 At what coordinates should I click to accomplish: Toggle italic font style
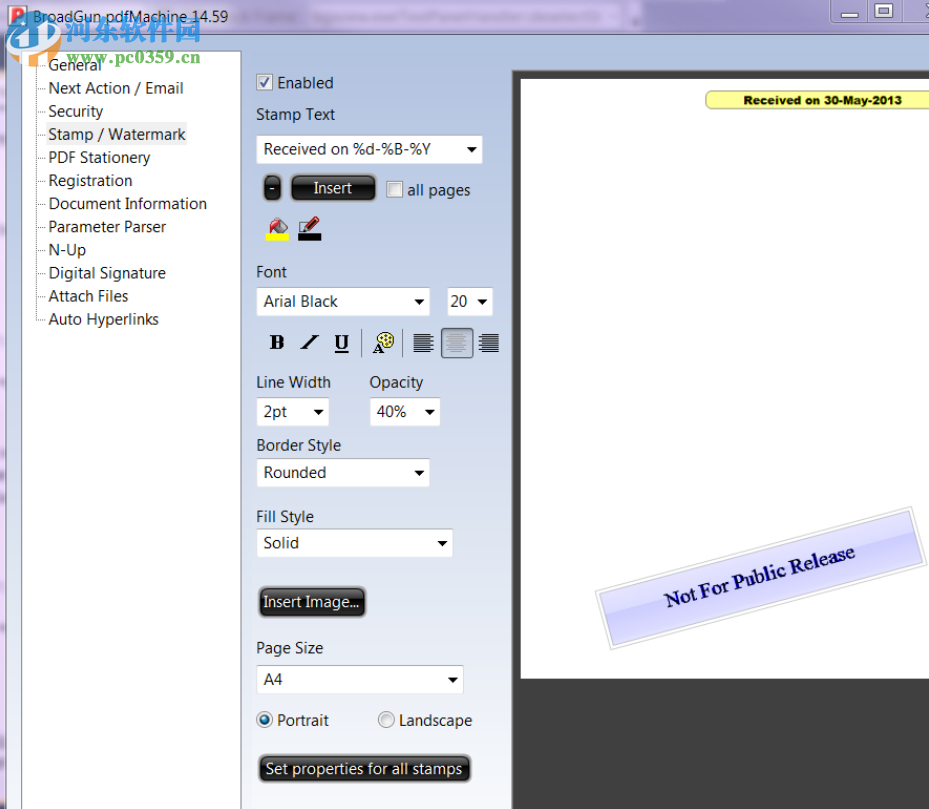[x=309, y=343]
